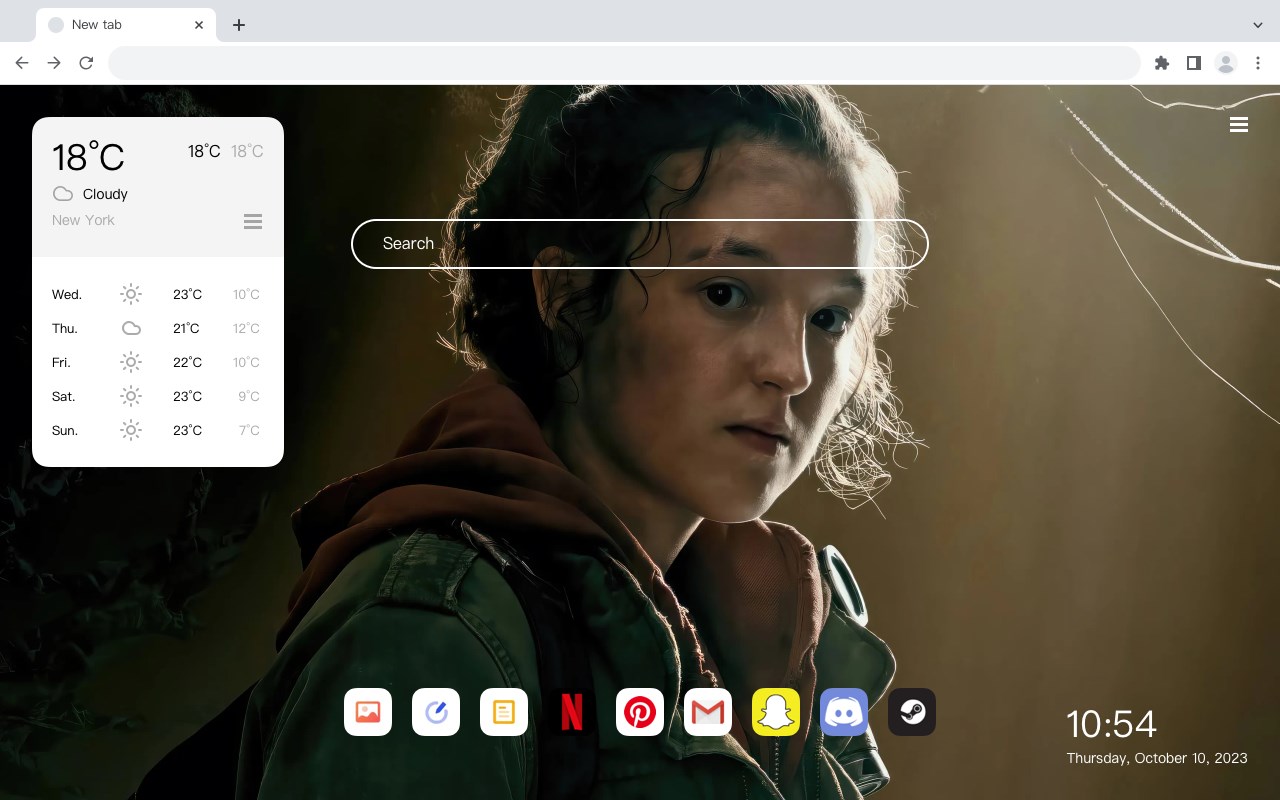Click the Cloudy condition text
1280x800 pixels.
tap(105, 194)
